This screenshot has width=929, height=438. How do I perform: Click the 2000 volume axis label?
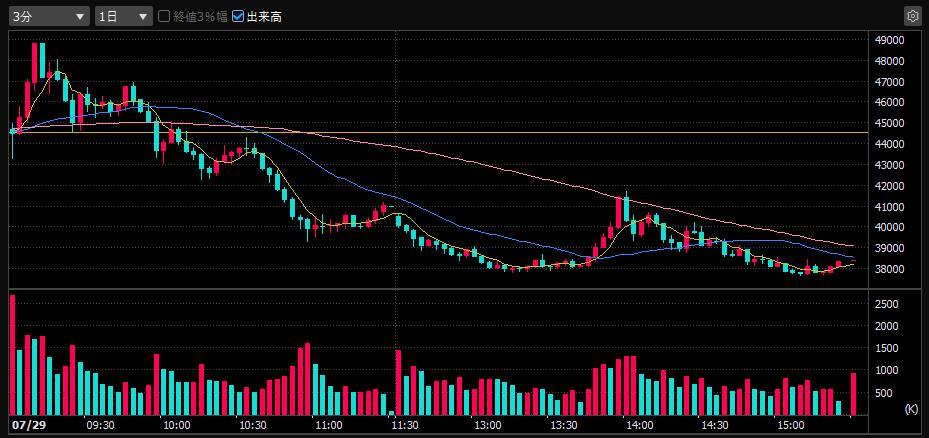[887, 325]
